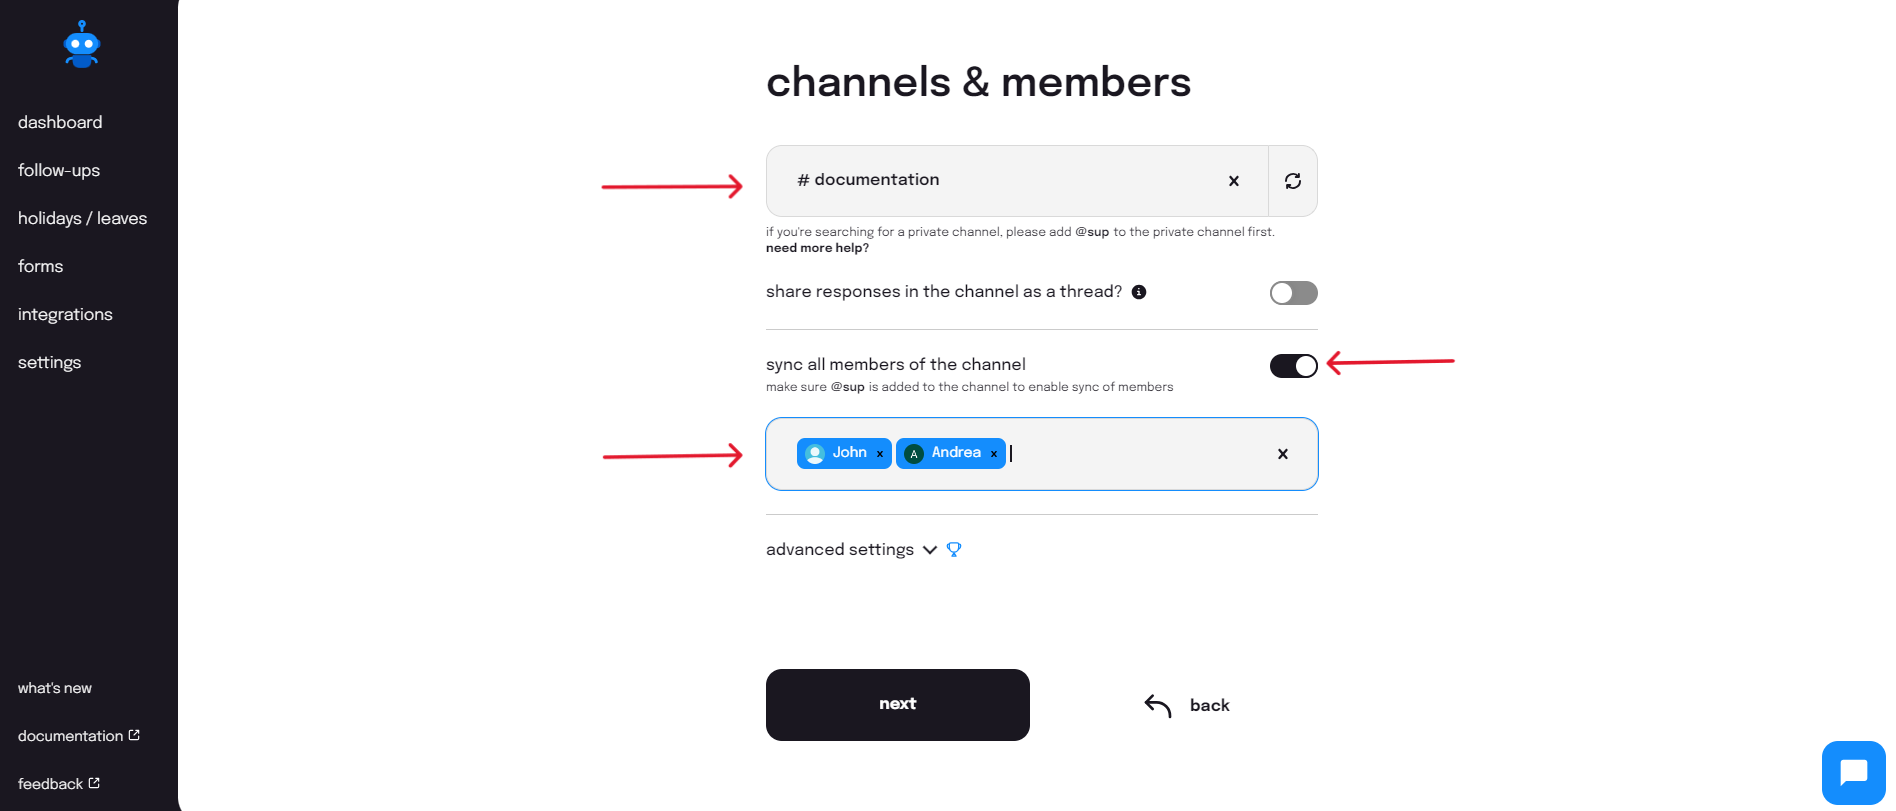Go back to the previous step
The height and width of the screenshot is (811, 1896).
tap(1187, 705)
